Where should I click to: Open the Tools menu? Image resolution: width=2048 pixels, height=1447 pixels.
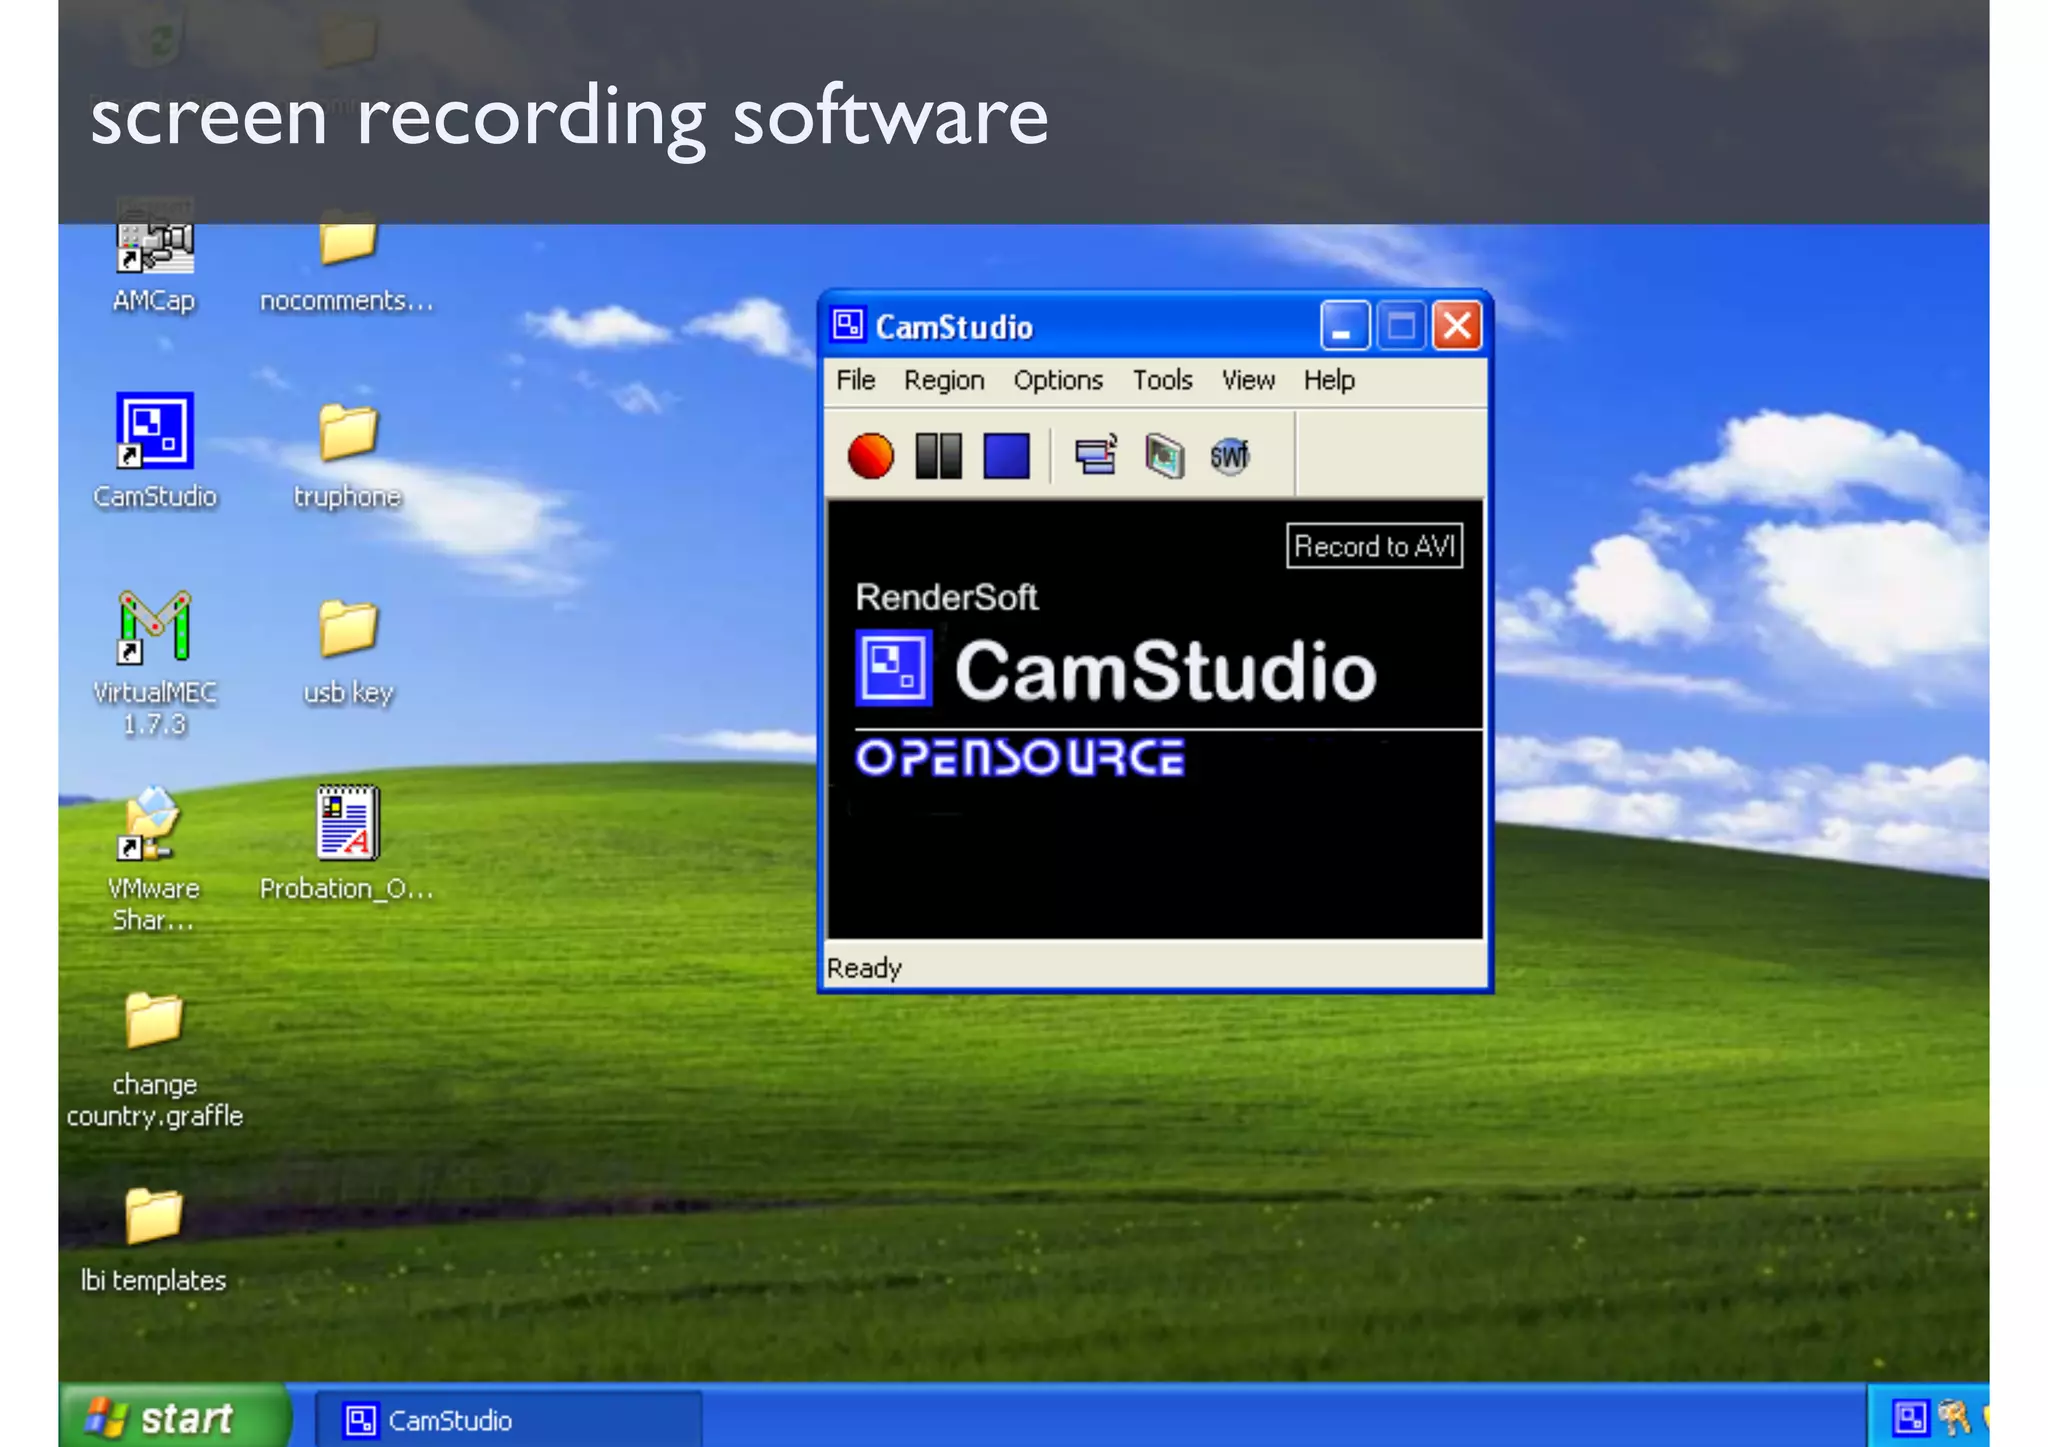(1162, 380)
